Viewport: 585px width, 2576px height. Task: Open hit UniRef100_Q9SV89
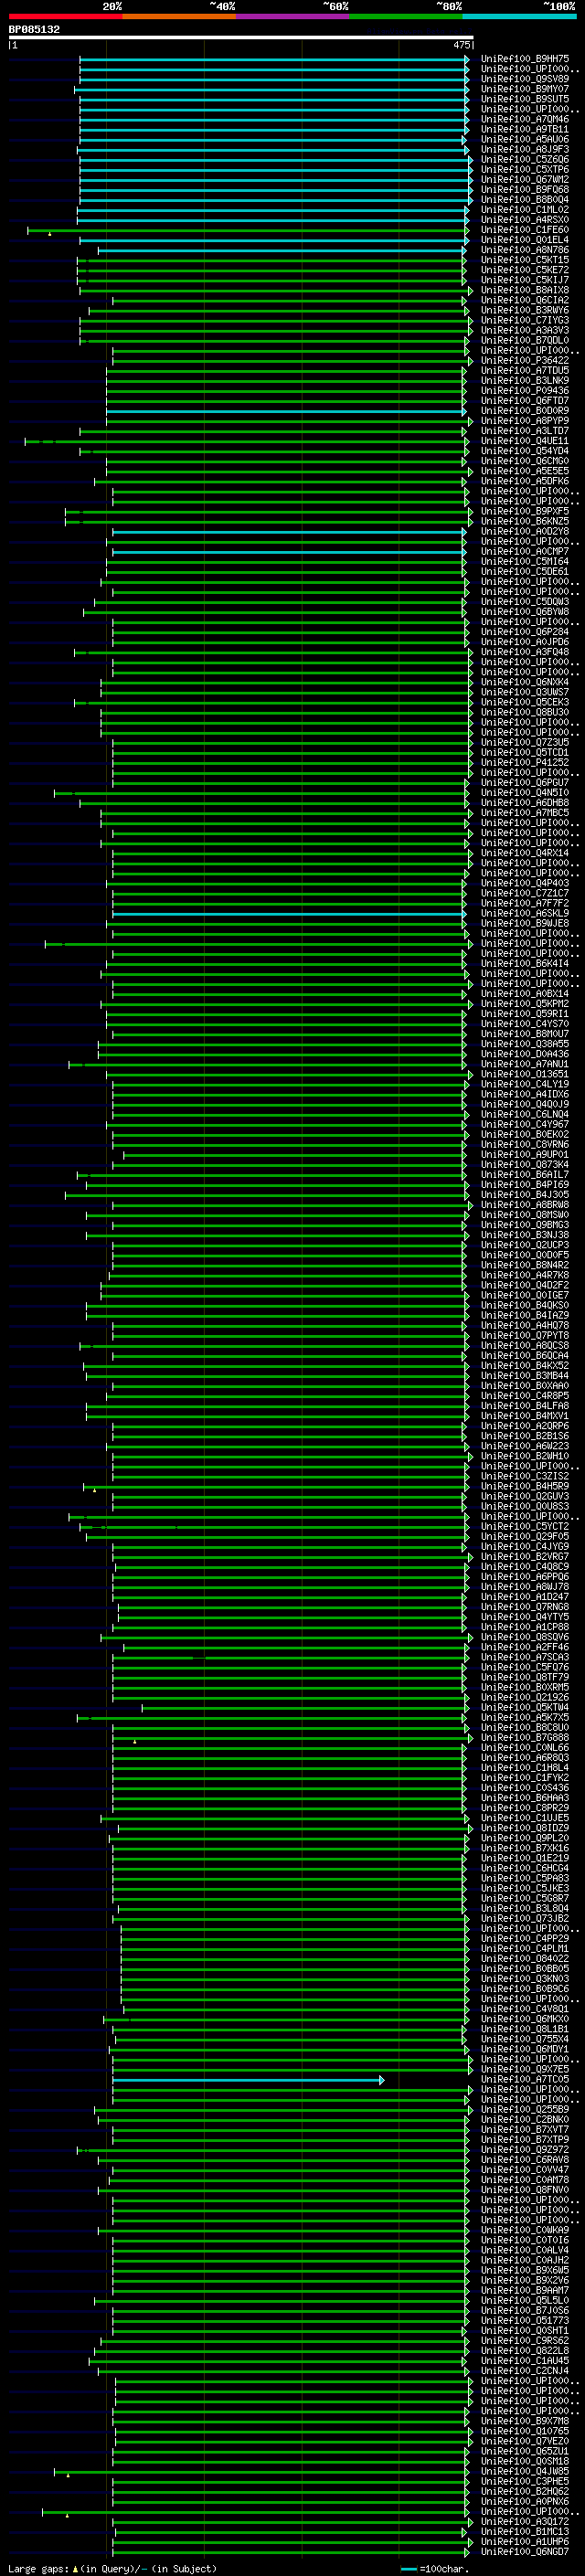point(525,79)
